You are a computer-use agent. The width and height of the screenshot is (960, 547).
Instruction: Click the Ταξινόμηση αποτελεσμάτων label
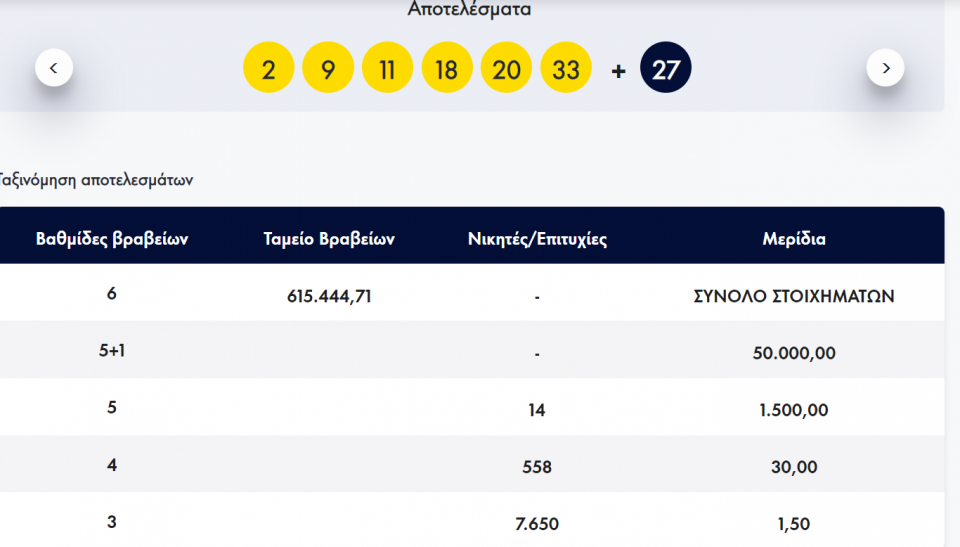(96, 181)
